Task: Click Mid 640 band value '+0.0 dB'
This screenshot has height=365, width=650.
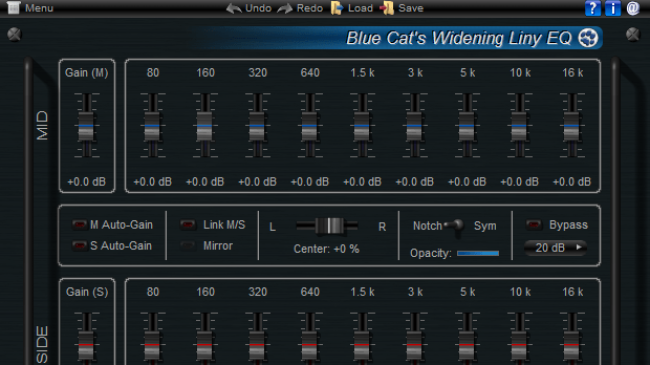Action: coord(310,182)
